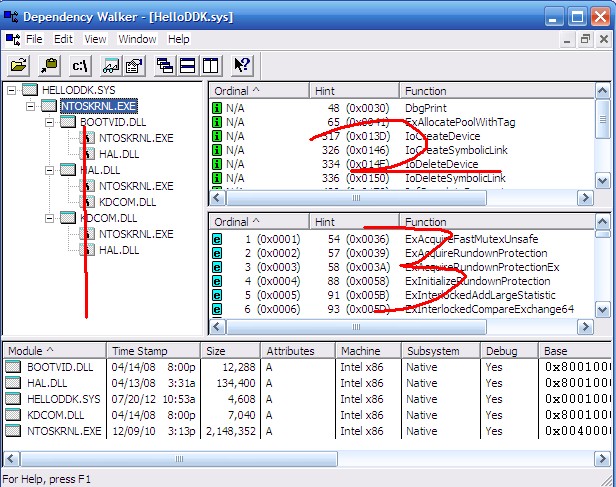
Task: Collapse the HAL.DLL tree branch under NTOSKRNL.EXE
Action: 50,170
